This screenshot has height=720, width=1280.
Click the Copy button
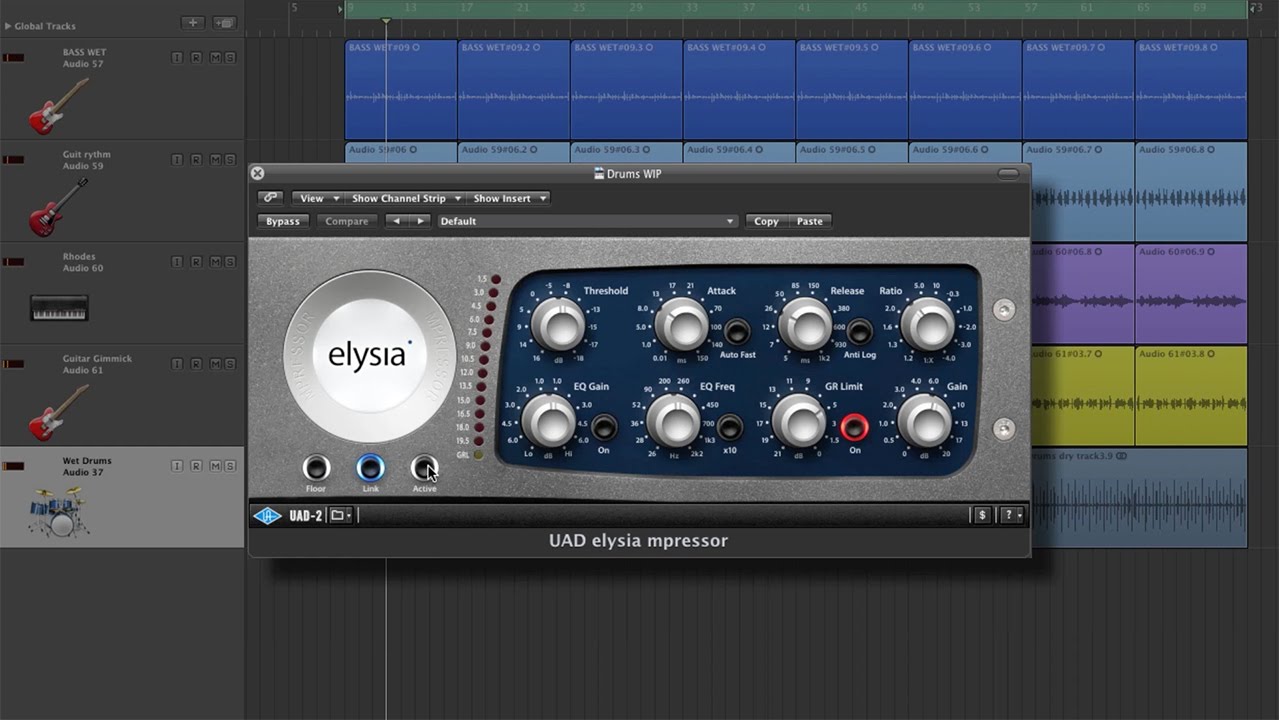click(767, 221)
